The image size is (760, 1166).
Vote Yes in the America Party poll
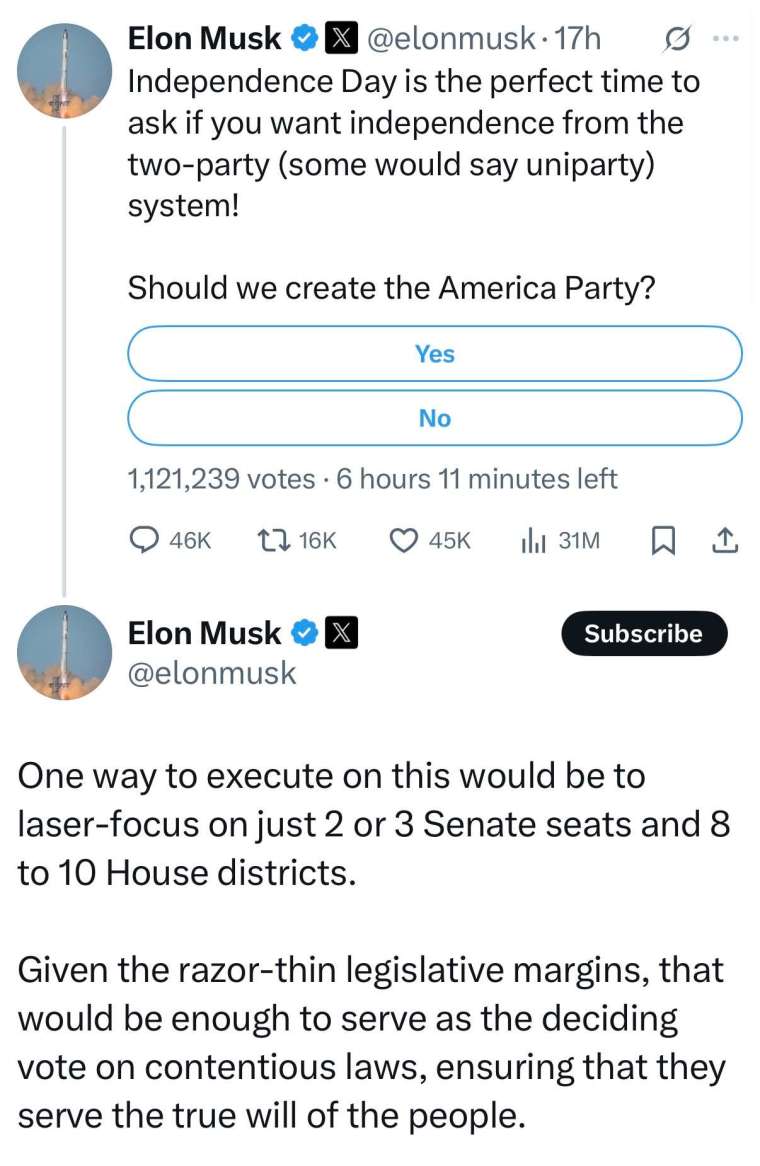[435, 354]
